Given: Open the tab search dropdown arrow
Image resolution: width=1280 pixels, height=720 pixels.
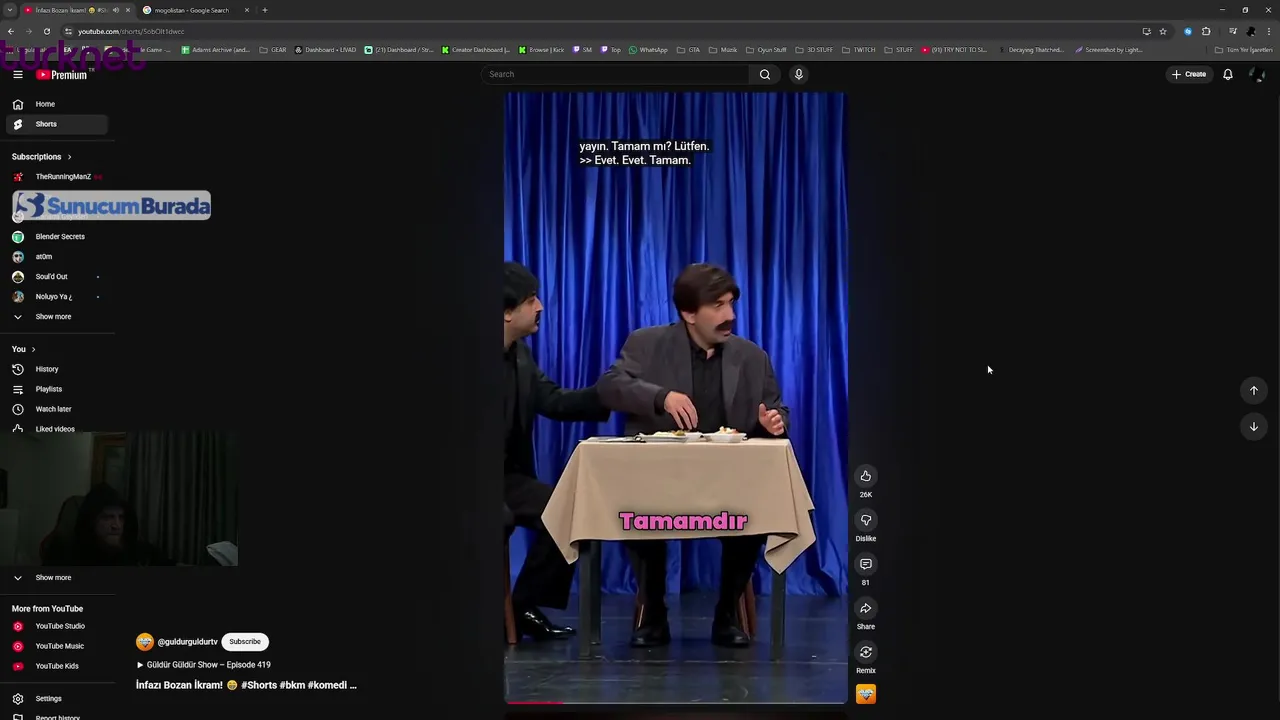Looking at the screenshot, I should [9, 10].
